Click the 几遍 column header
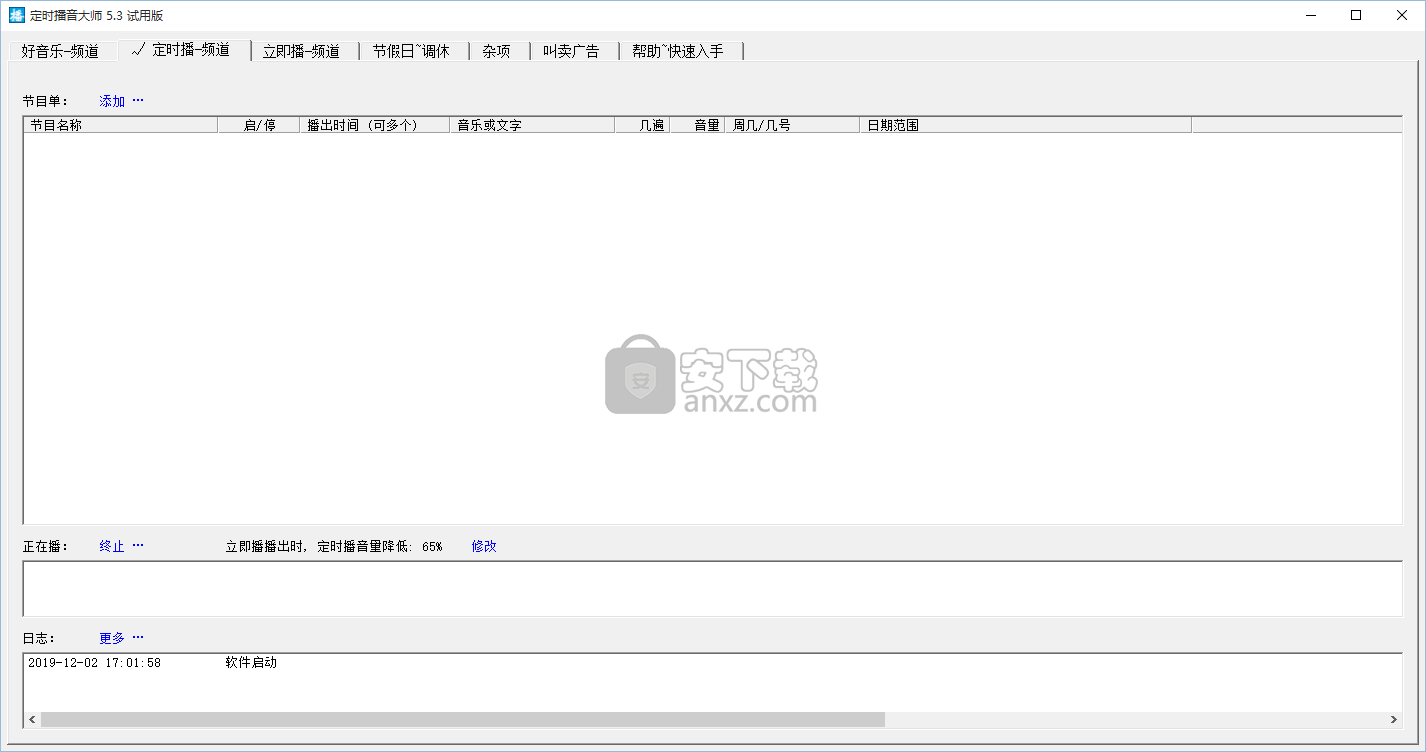1426x752 pixels. point(642,125)
